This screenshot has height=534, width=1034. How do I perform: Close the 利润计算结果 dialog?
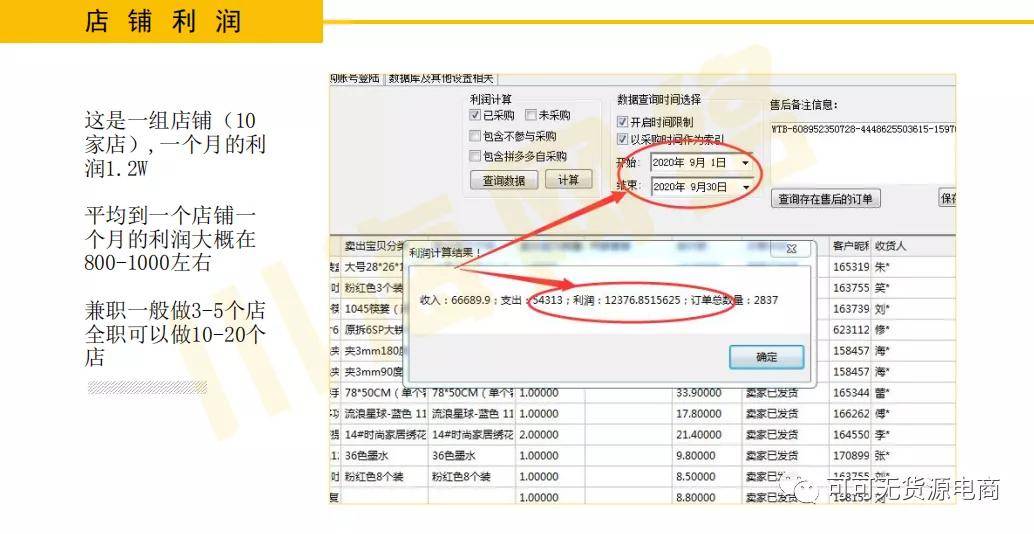791,249
